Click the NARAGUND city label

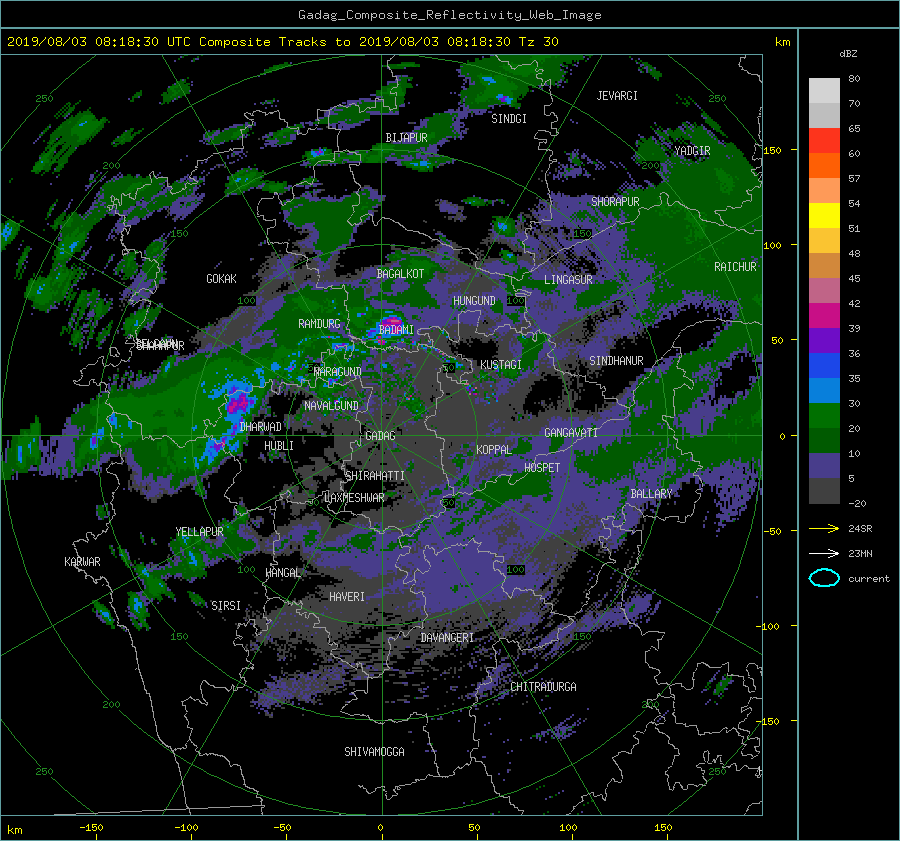[x=338, y=372]
